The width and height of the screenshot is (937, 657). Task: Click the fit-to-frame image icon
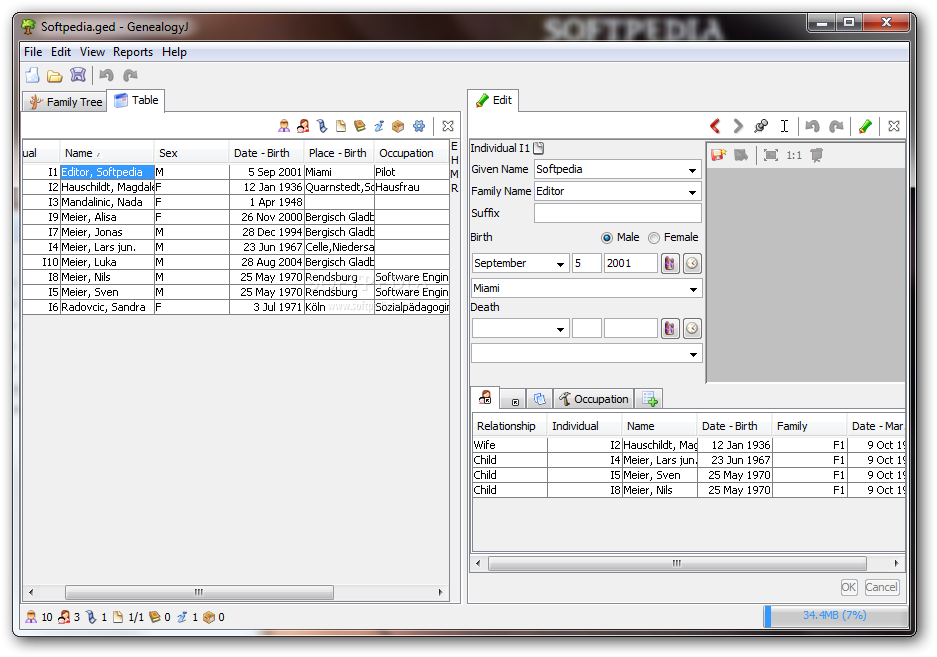[771, 155]
